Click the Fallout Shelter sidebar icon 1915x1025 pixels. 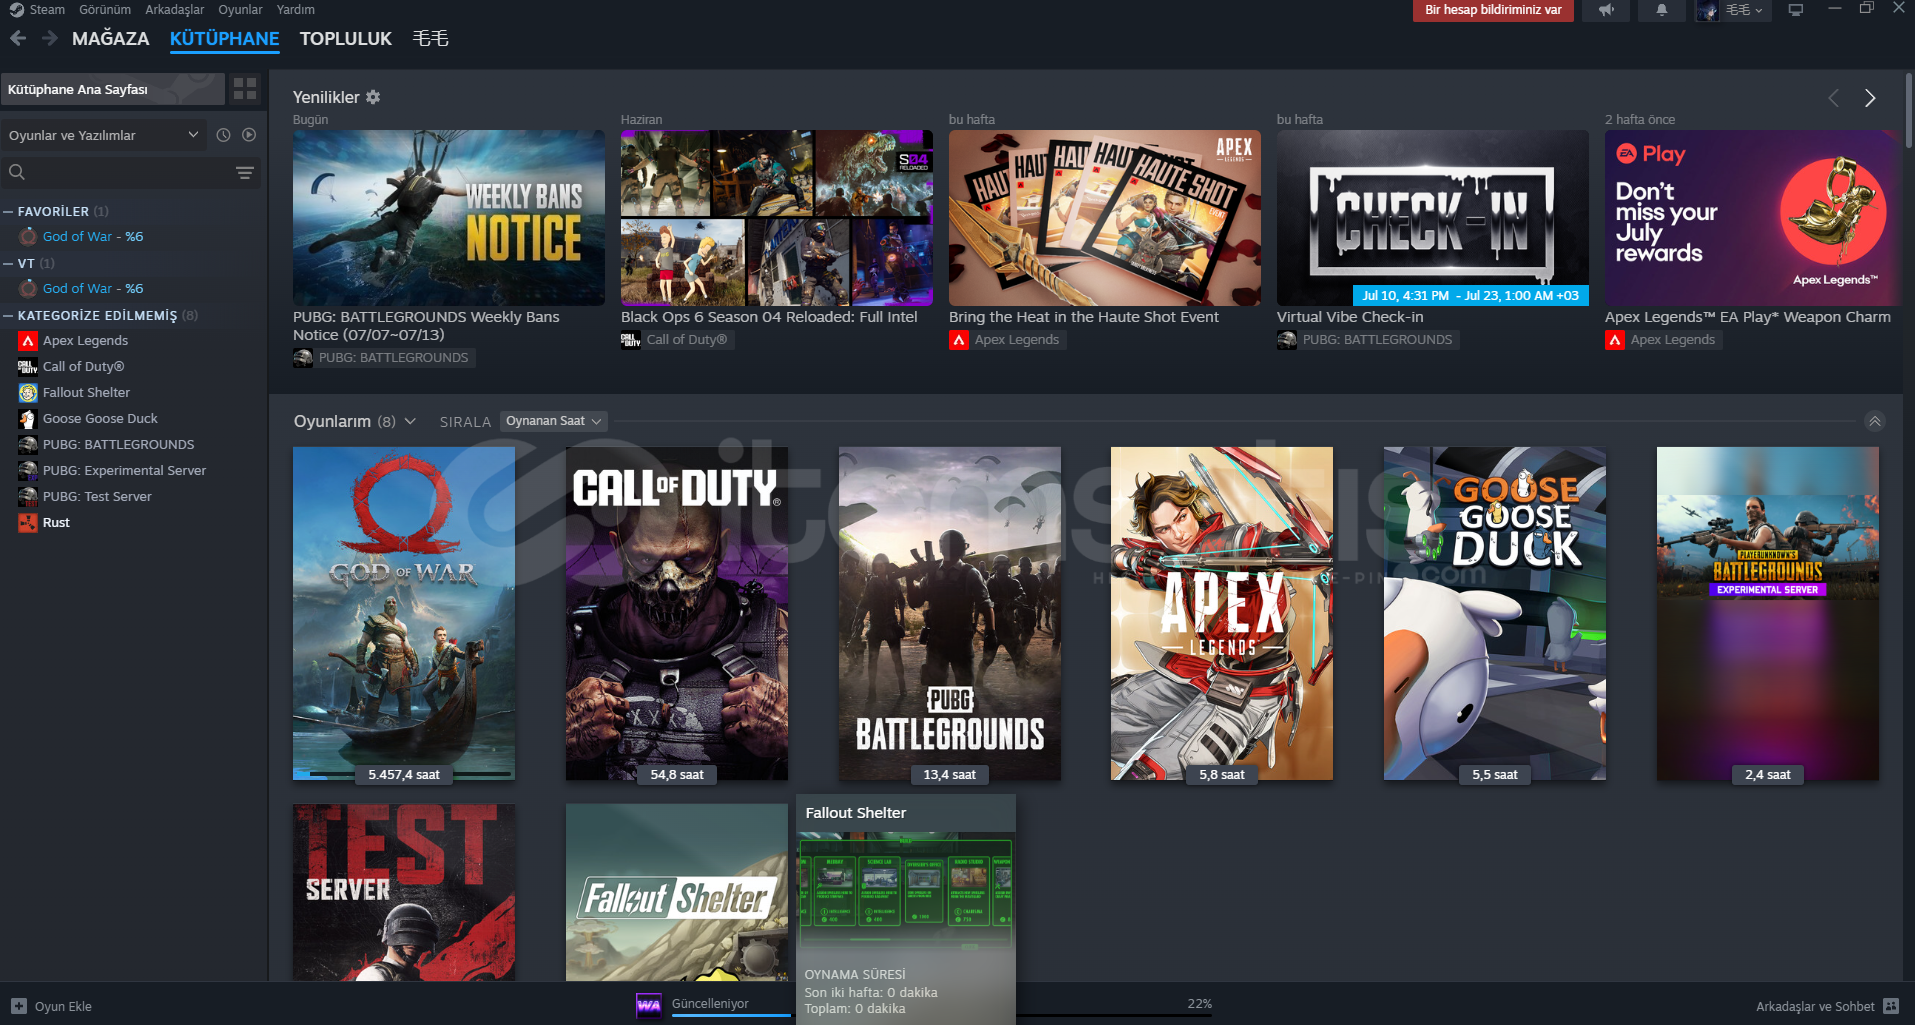(28, 393)
